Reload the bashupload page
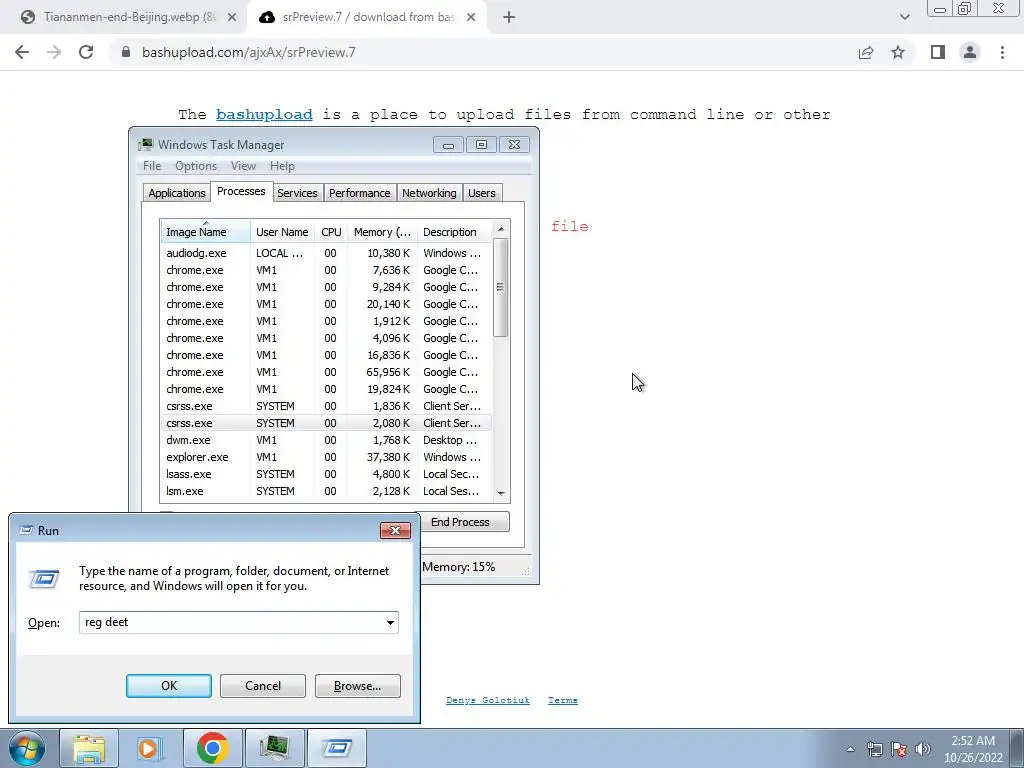The width and height of the screenshot is (1024, 768). (86, 52)
